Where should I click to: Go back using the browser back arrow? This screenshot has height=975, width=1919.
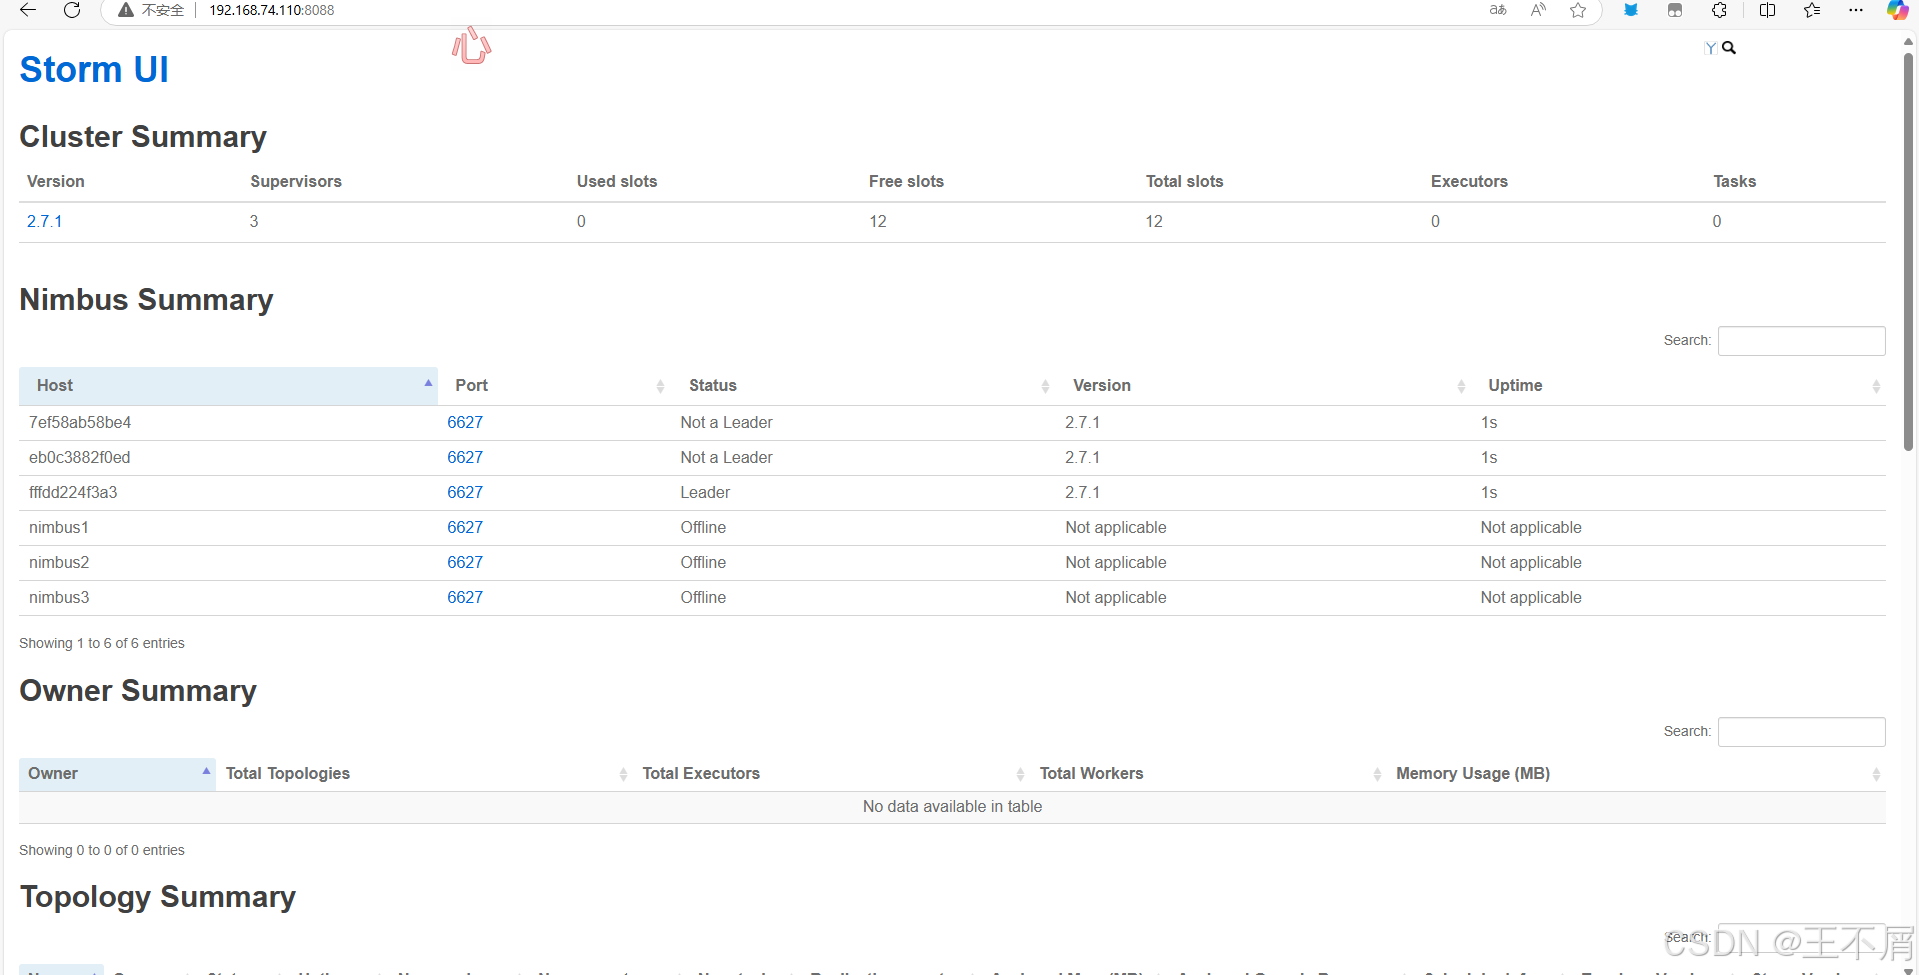pos(28,10)
